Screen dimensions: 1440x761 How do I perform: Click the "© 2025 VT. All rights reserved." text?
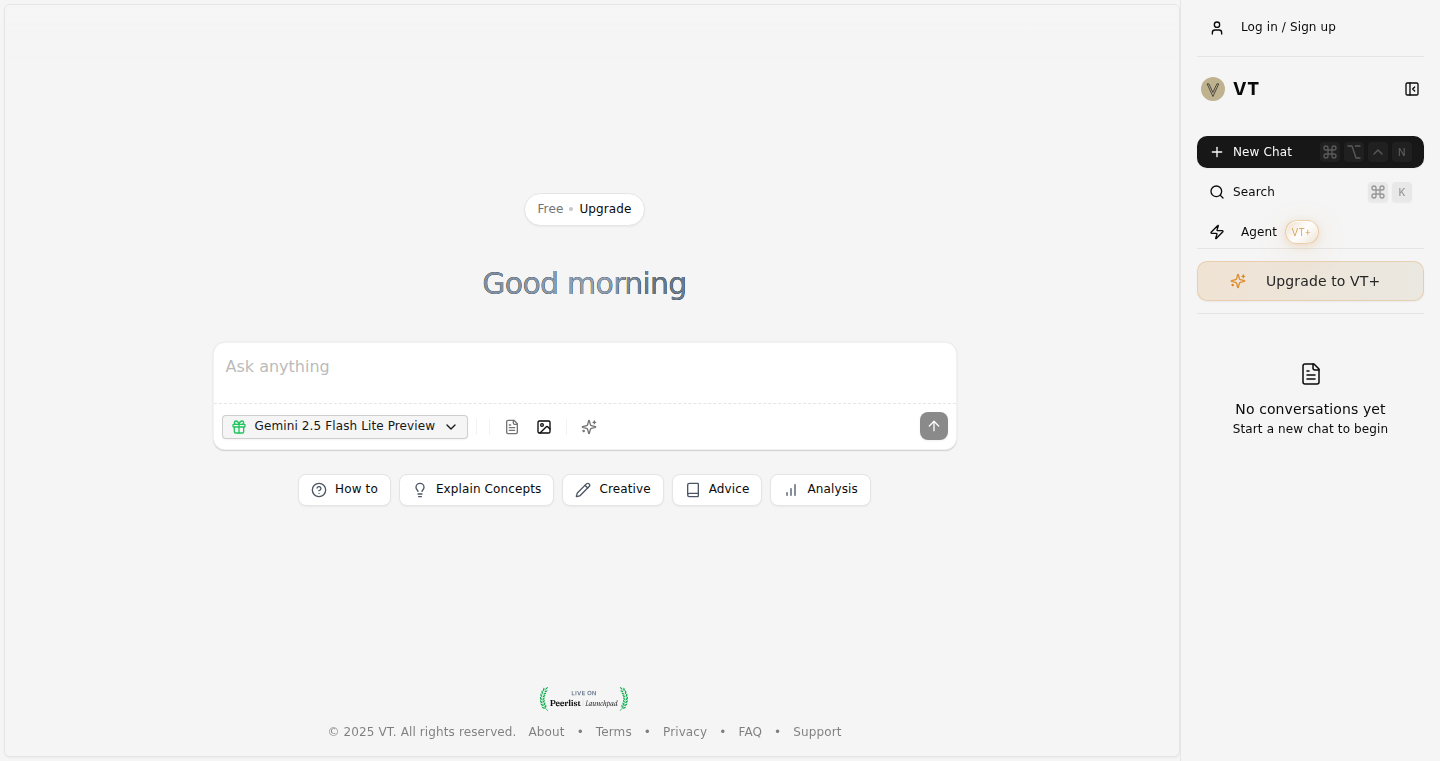tap(422, 732)
